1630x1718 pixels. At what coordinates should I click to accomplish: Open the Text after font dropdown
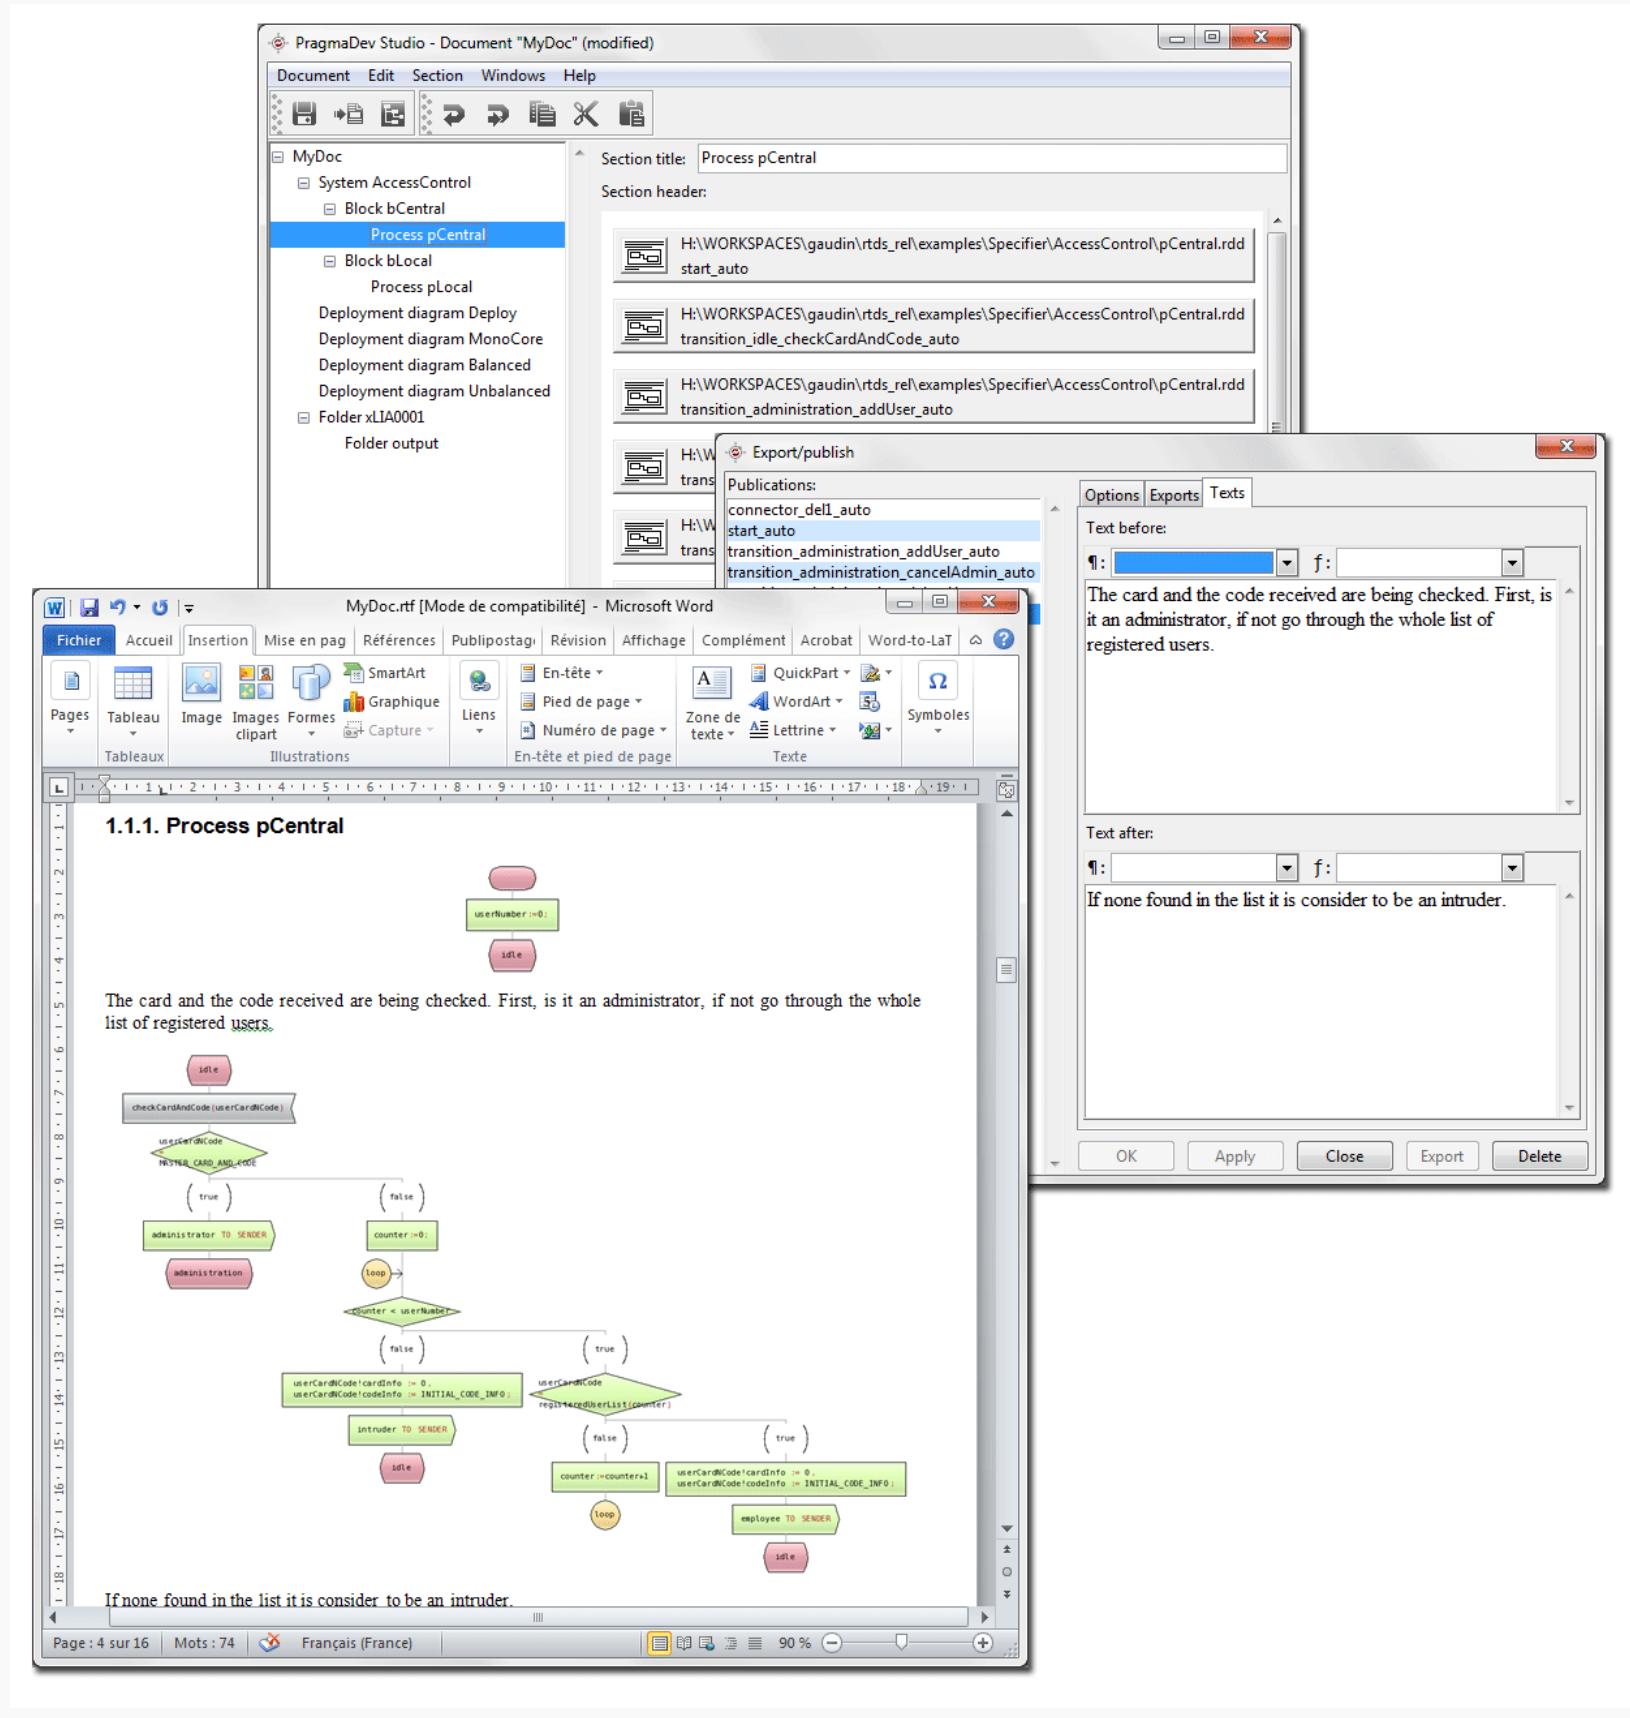pos(1512,868)
